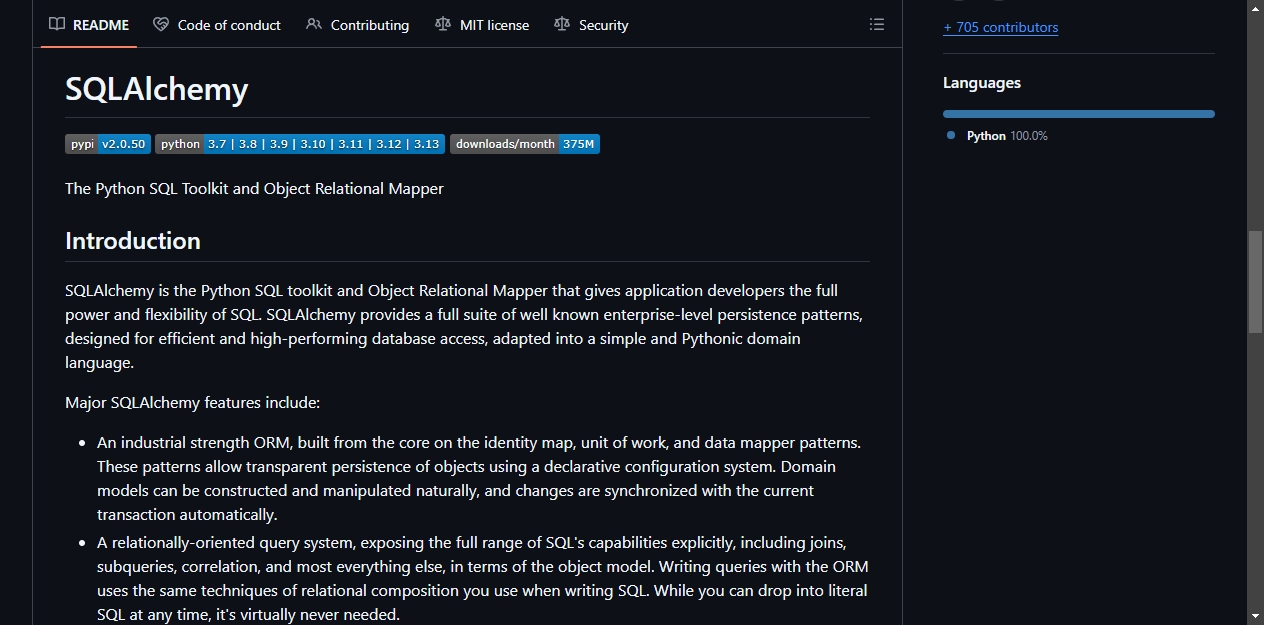
Task: Select the MIT license tab
Action: point(482,25)
